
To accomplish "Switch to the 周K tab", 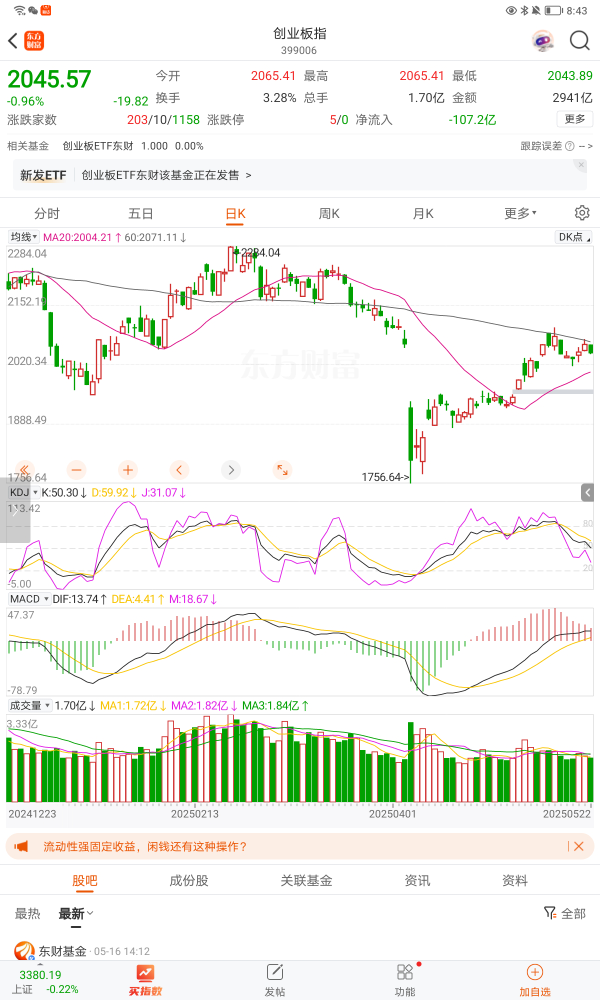I will point(329,213).
